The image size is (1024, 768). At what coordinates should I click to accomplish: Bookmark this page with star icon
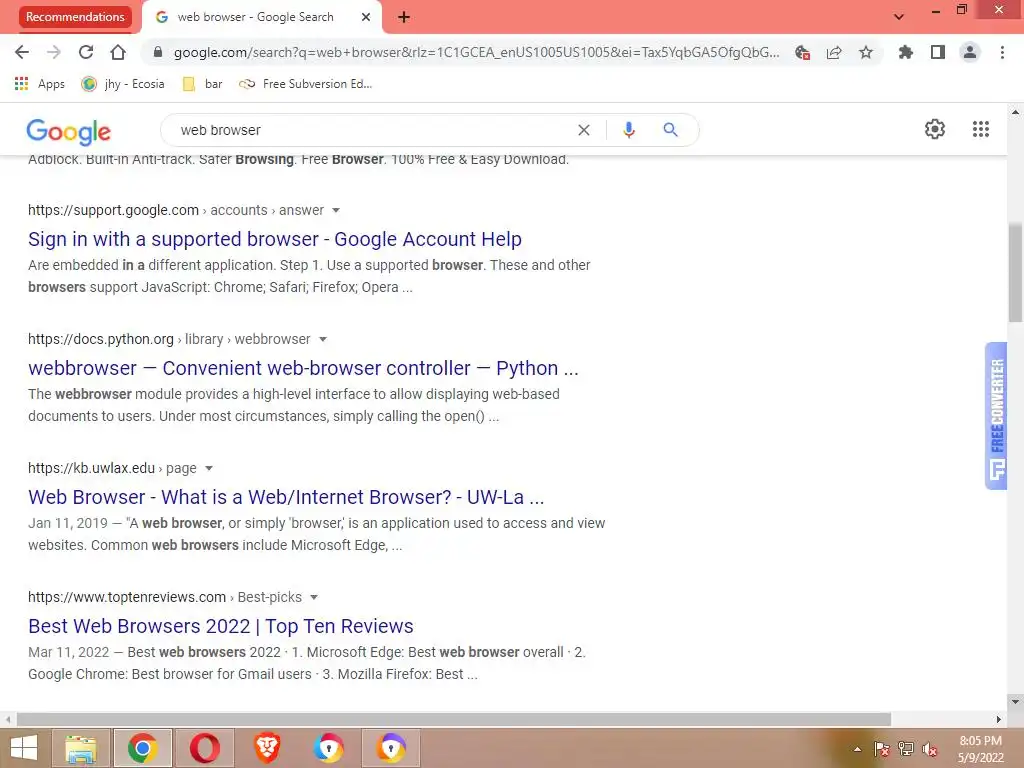click(865, 52)
